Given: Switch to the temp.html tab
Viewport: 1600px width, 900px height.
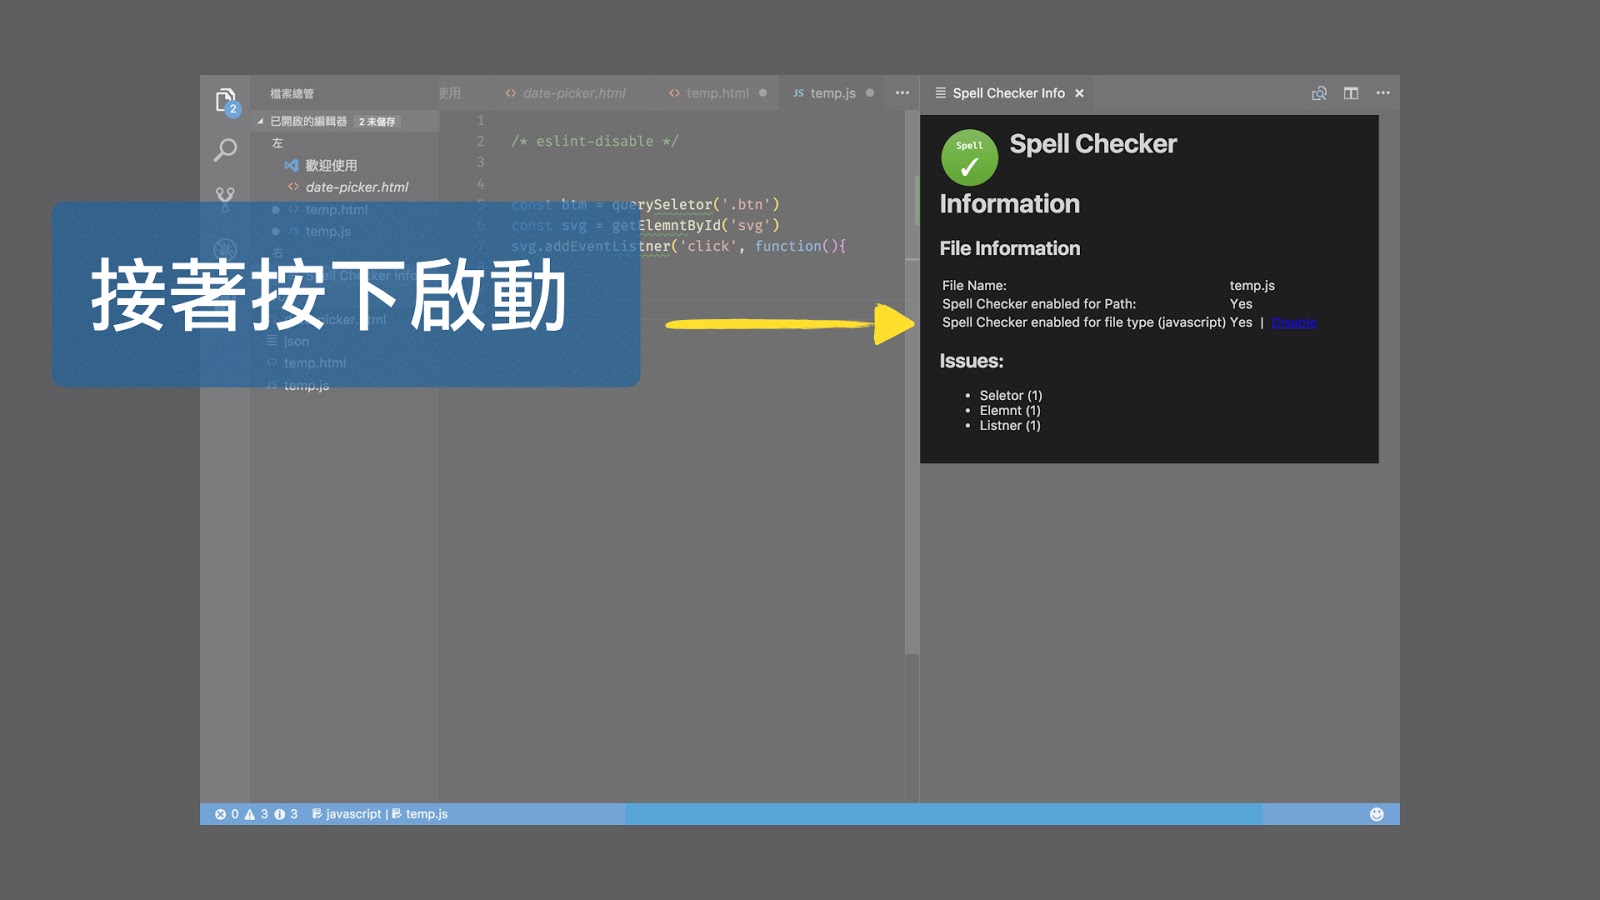Looking at the screenshot, I should pyautogui.click(x=717, y=93).
